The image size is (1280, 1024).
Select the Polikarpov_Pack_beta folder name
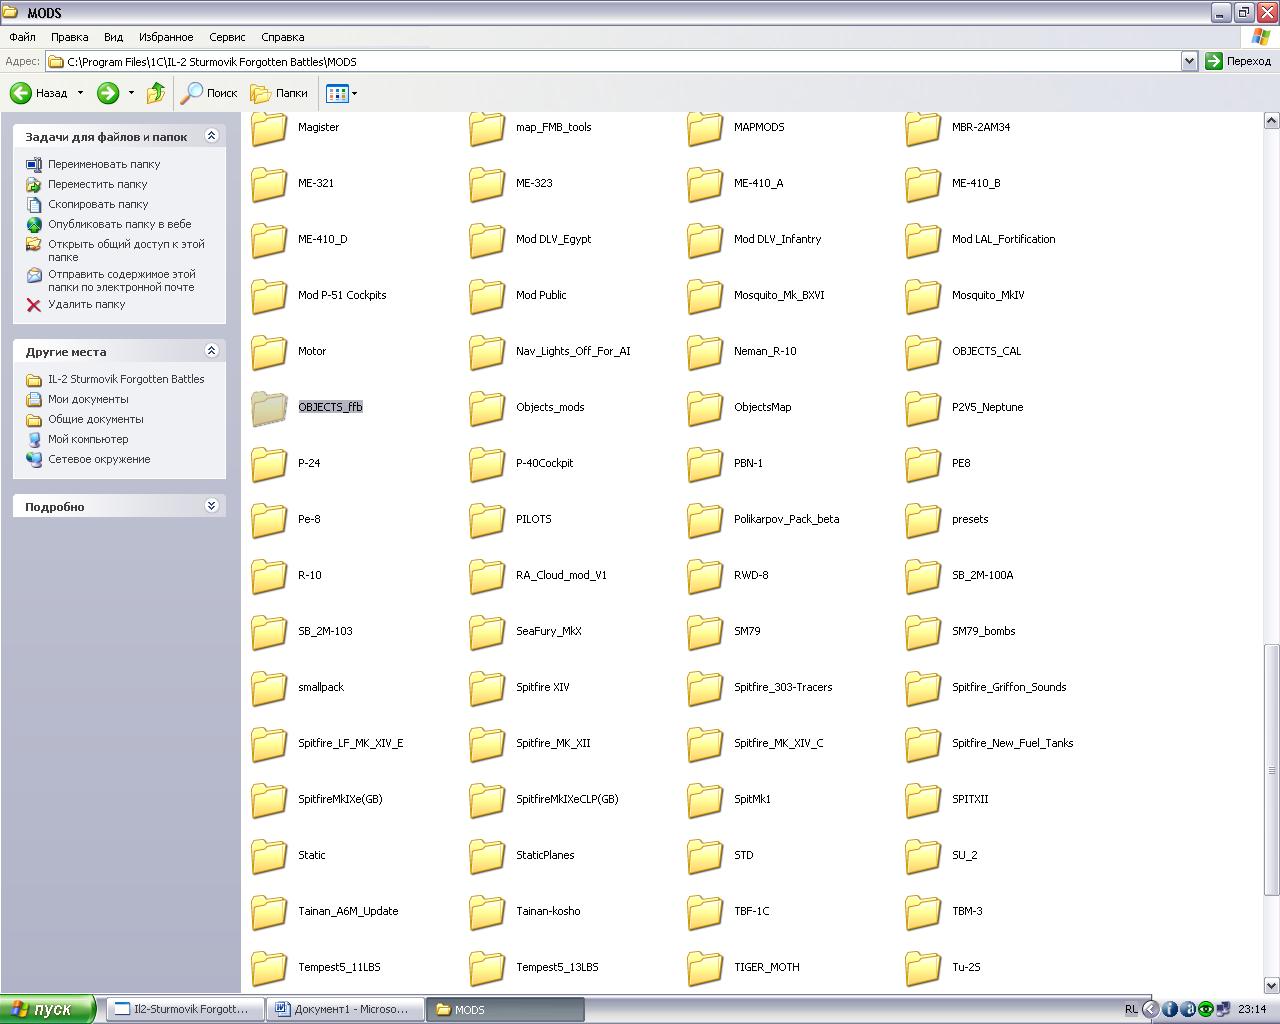(786, 519)
